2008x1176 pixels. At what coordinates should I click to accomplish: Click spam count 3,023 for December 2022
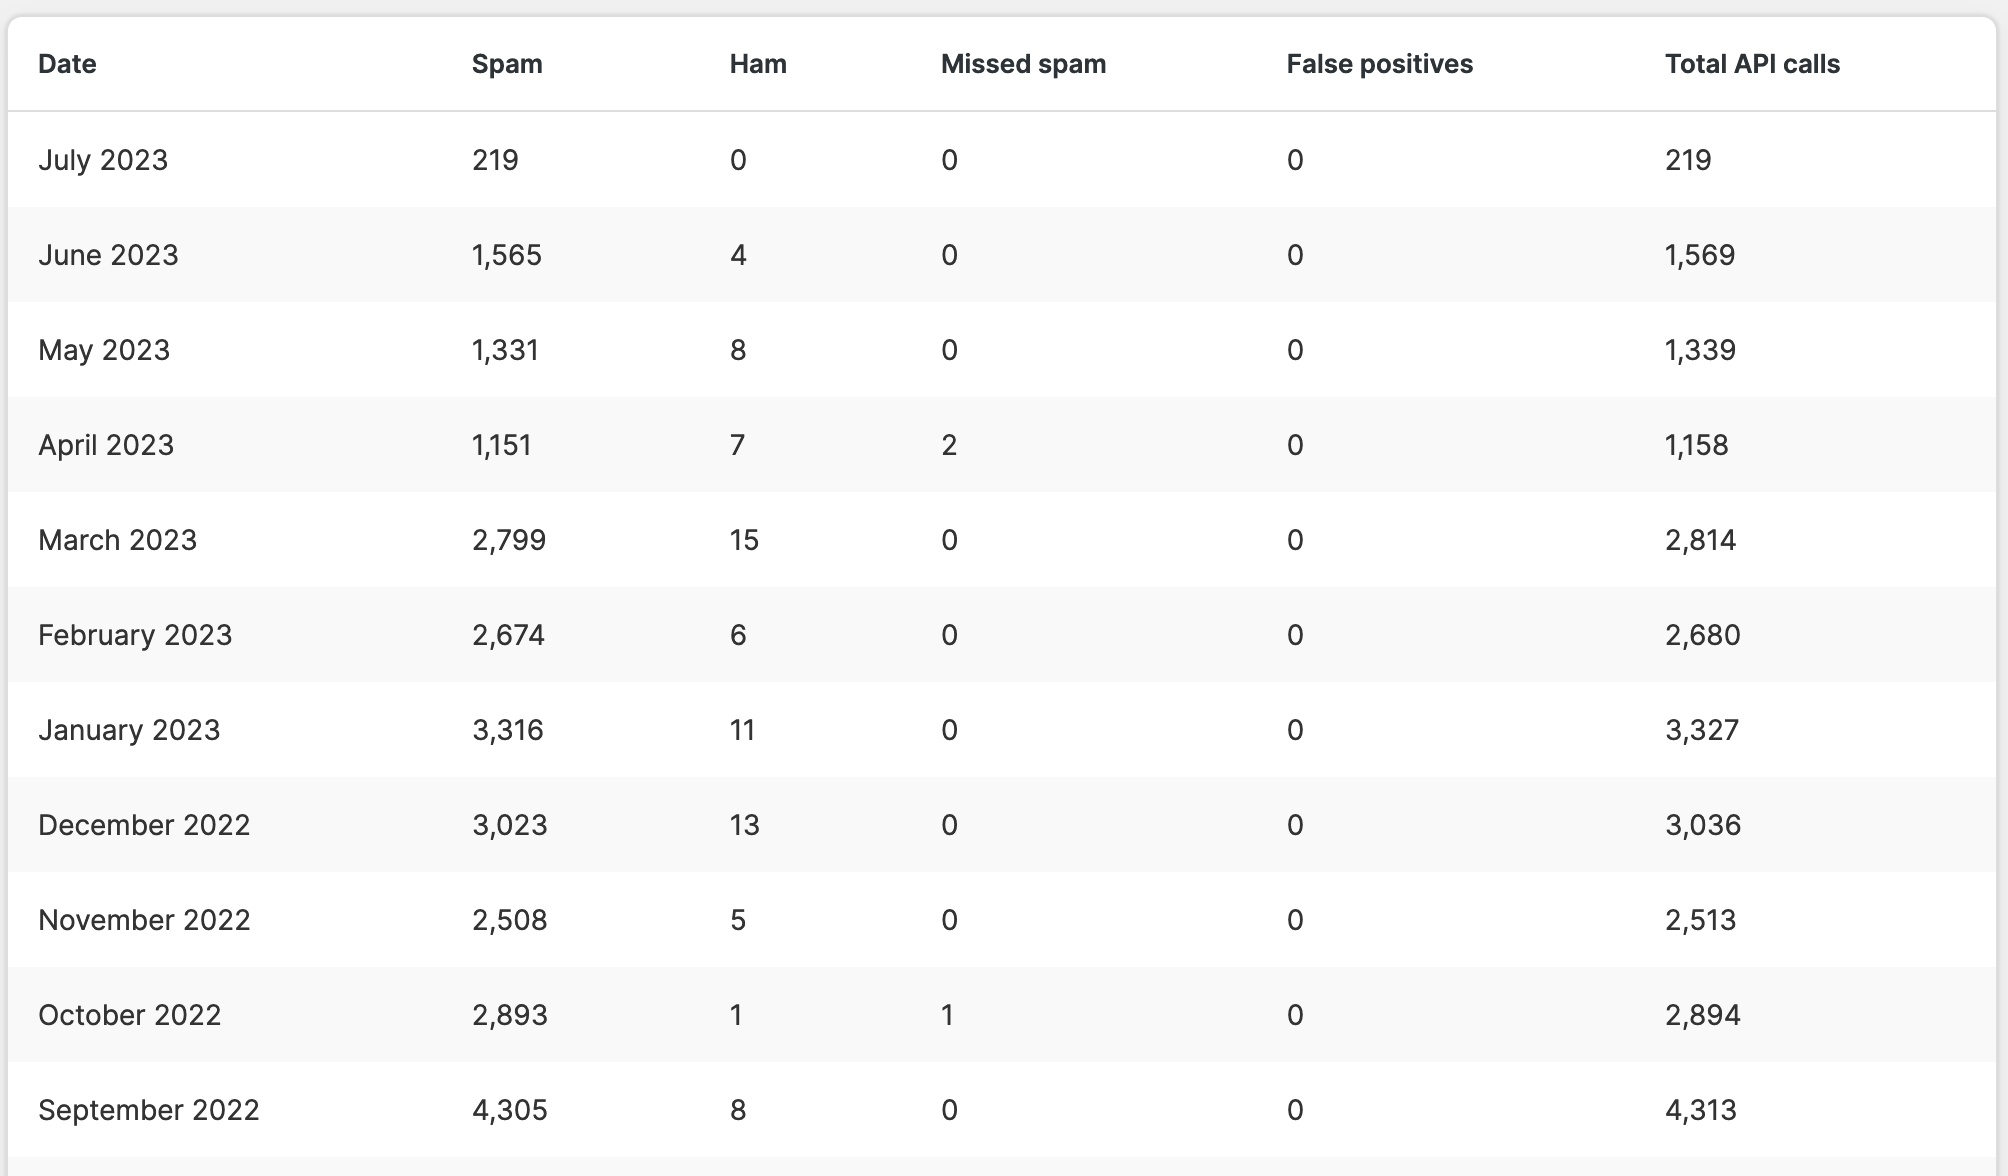pyautogui.click(x=509, y=825)
